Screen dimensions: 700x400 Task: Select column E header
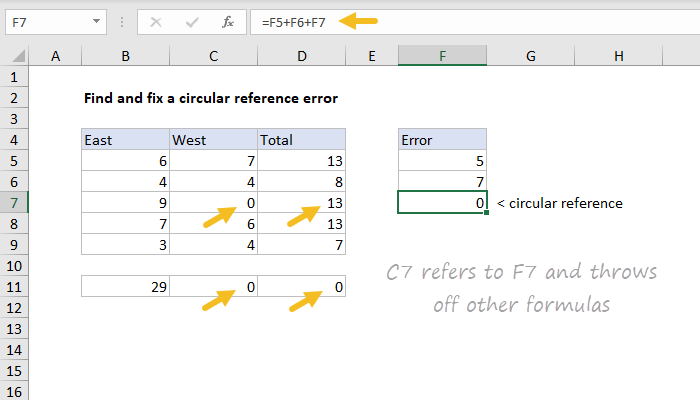[372, 56]
